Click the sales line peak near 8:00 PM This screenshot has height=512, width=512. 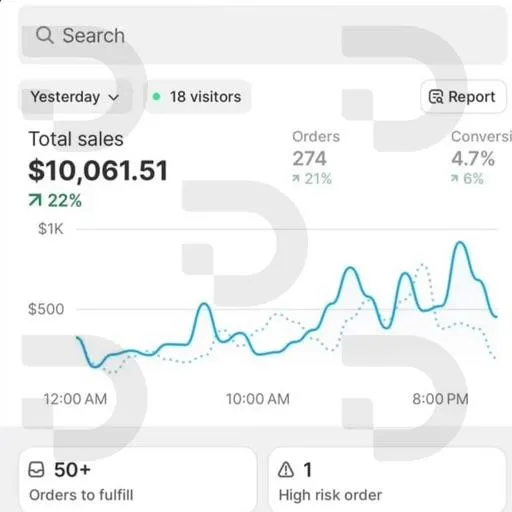[460, 243]
